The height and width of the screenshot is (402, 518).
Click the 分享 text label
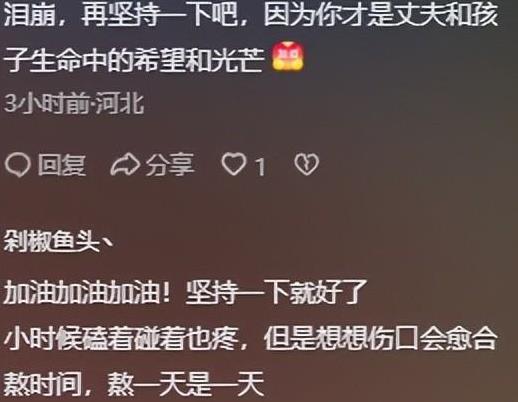click(170, 165)
